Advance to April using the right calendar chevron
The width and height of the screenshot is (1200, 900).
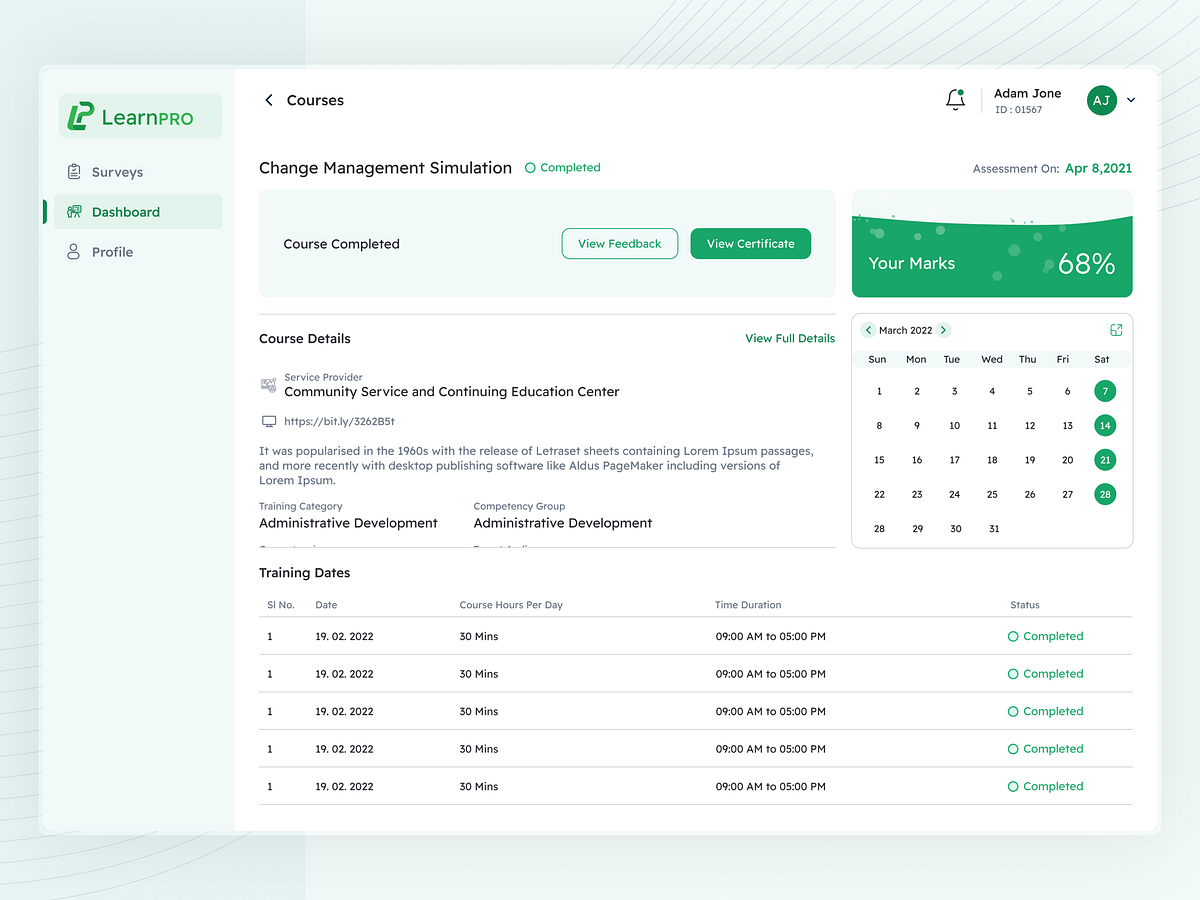[x=942, y=330]
